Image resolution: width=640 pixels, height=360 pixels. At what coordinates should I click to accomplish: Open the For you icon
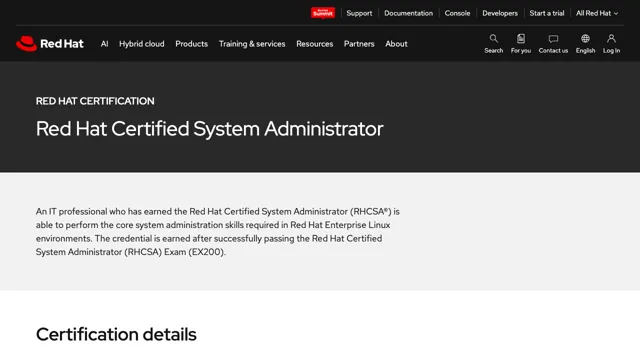[x=521, y=38]
